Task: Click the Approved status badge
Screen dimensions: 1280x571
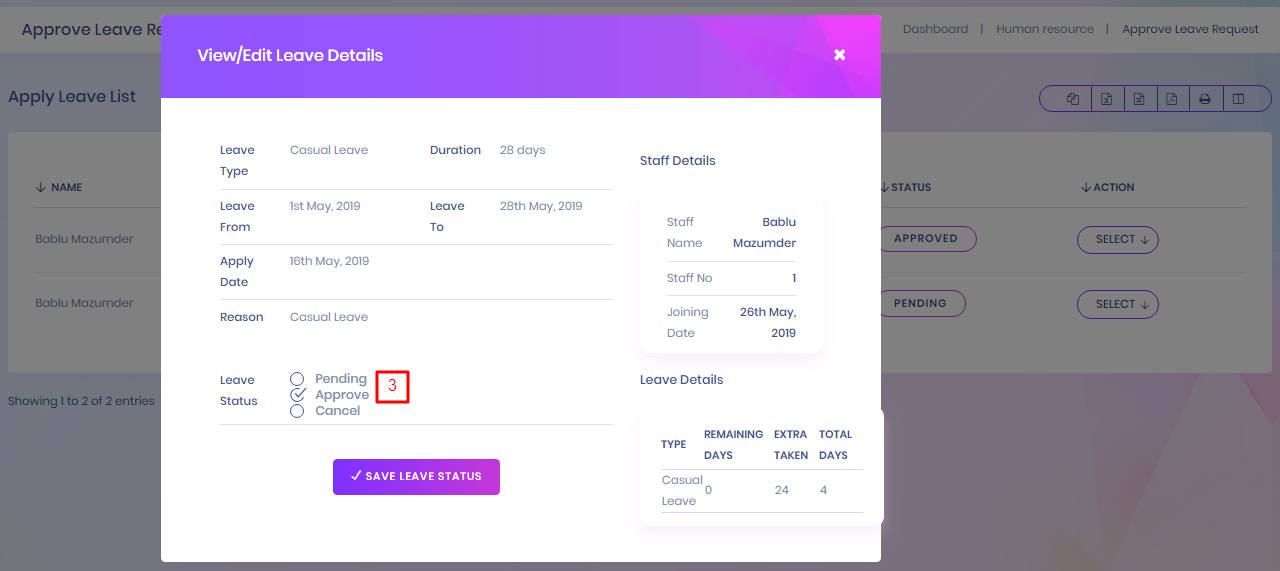Action: [926, 239]
